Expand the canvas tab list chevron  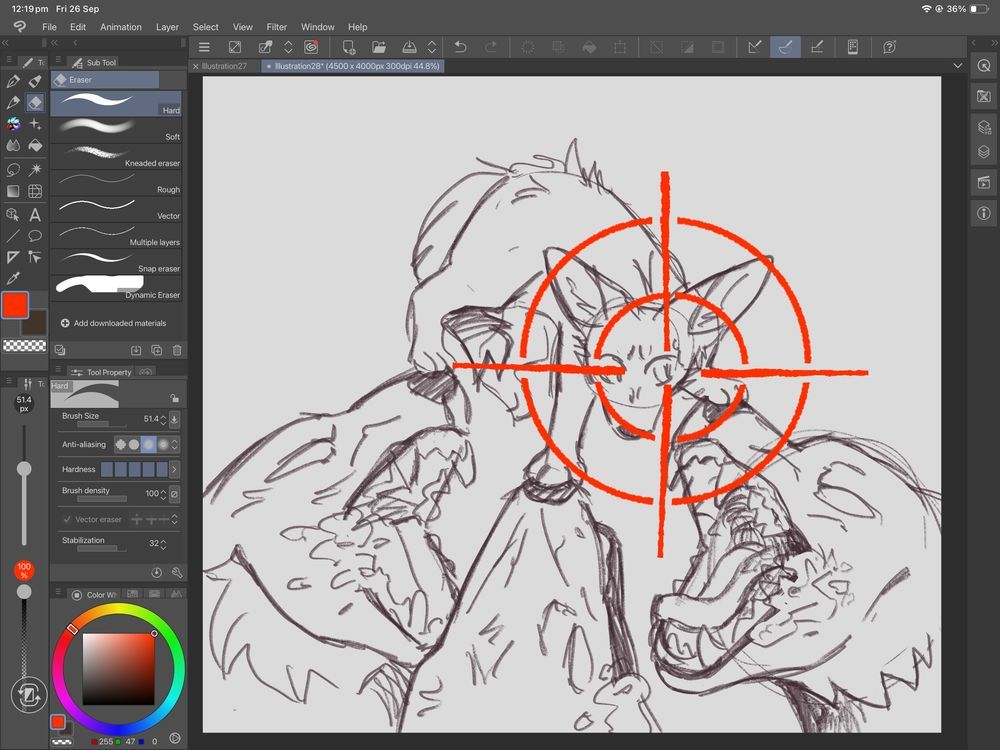[x=957, y=66]
